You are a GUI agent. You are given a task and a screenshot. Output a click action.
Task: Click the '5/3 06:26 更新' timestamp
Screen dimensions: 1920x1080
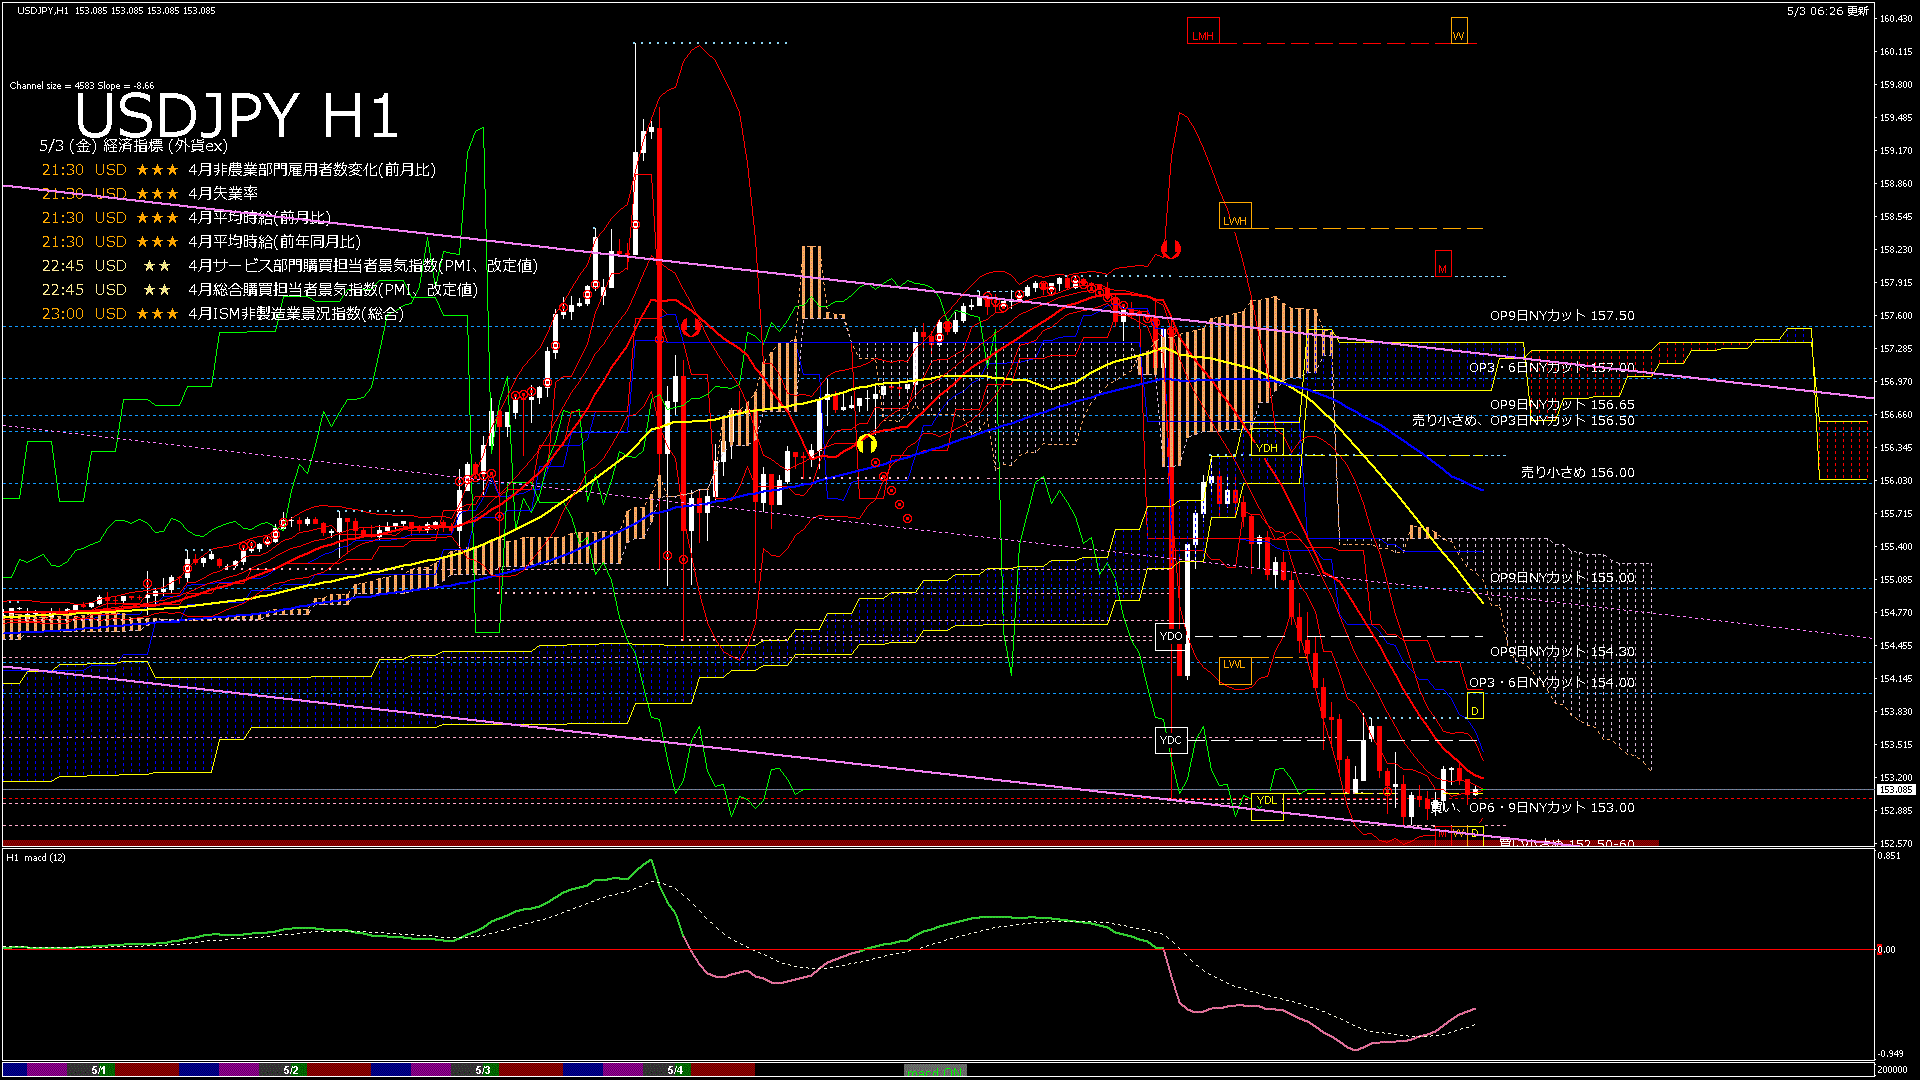coord(1828,11)
